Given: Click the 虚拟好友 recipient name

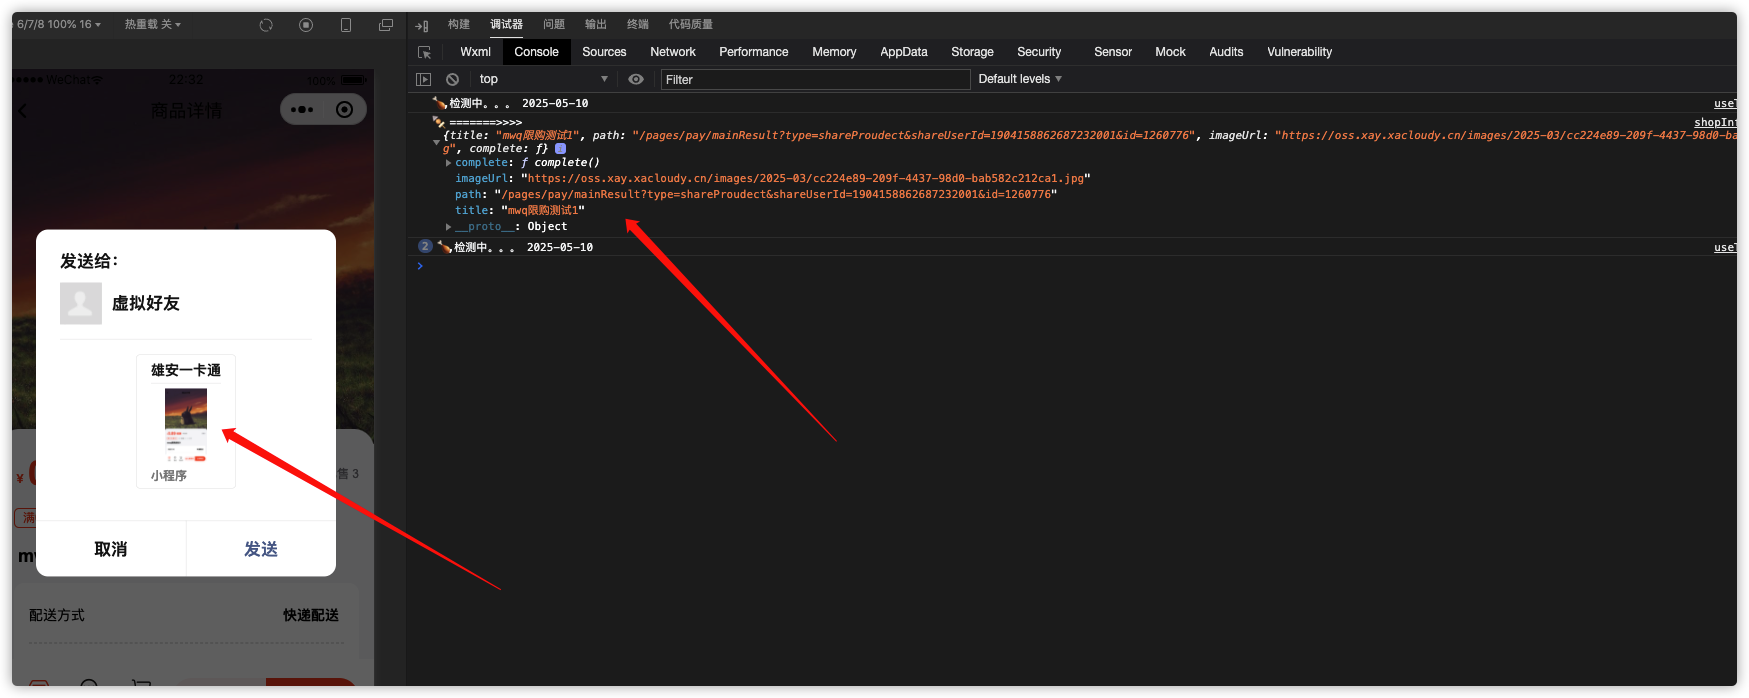Looking at the screenshot, I should 146,303.
